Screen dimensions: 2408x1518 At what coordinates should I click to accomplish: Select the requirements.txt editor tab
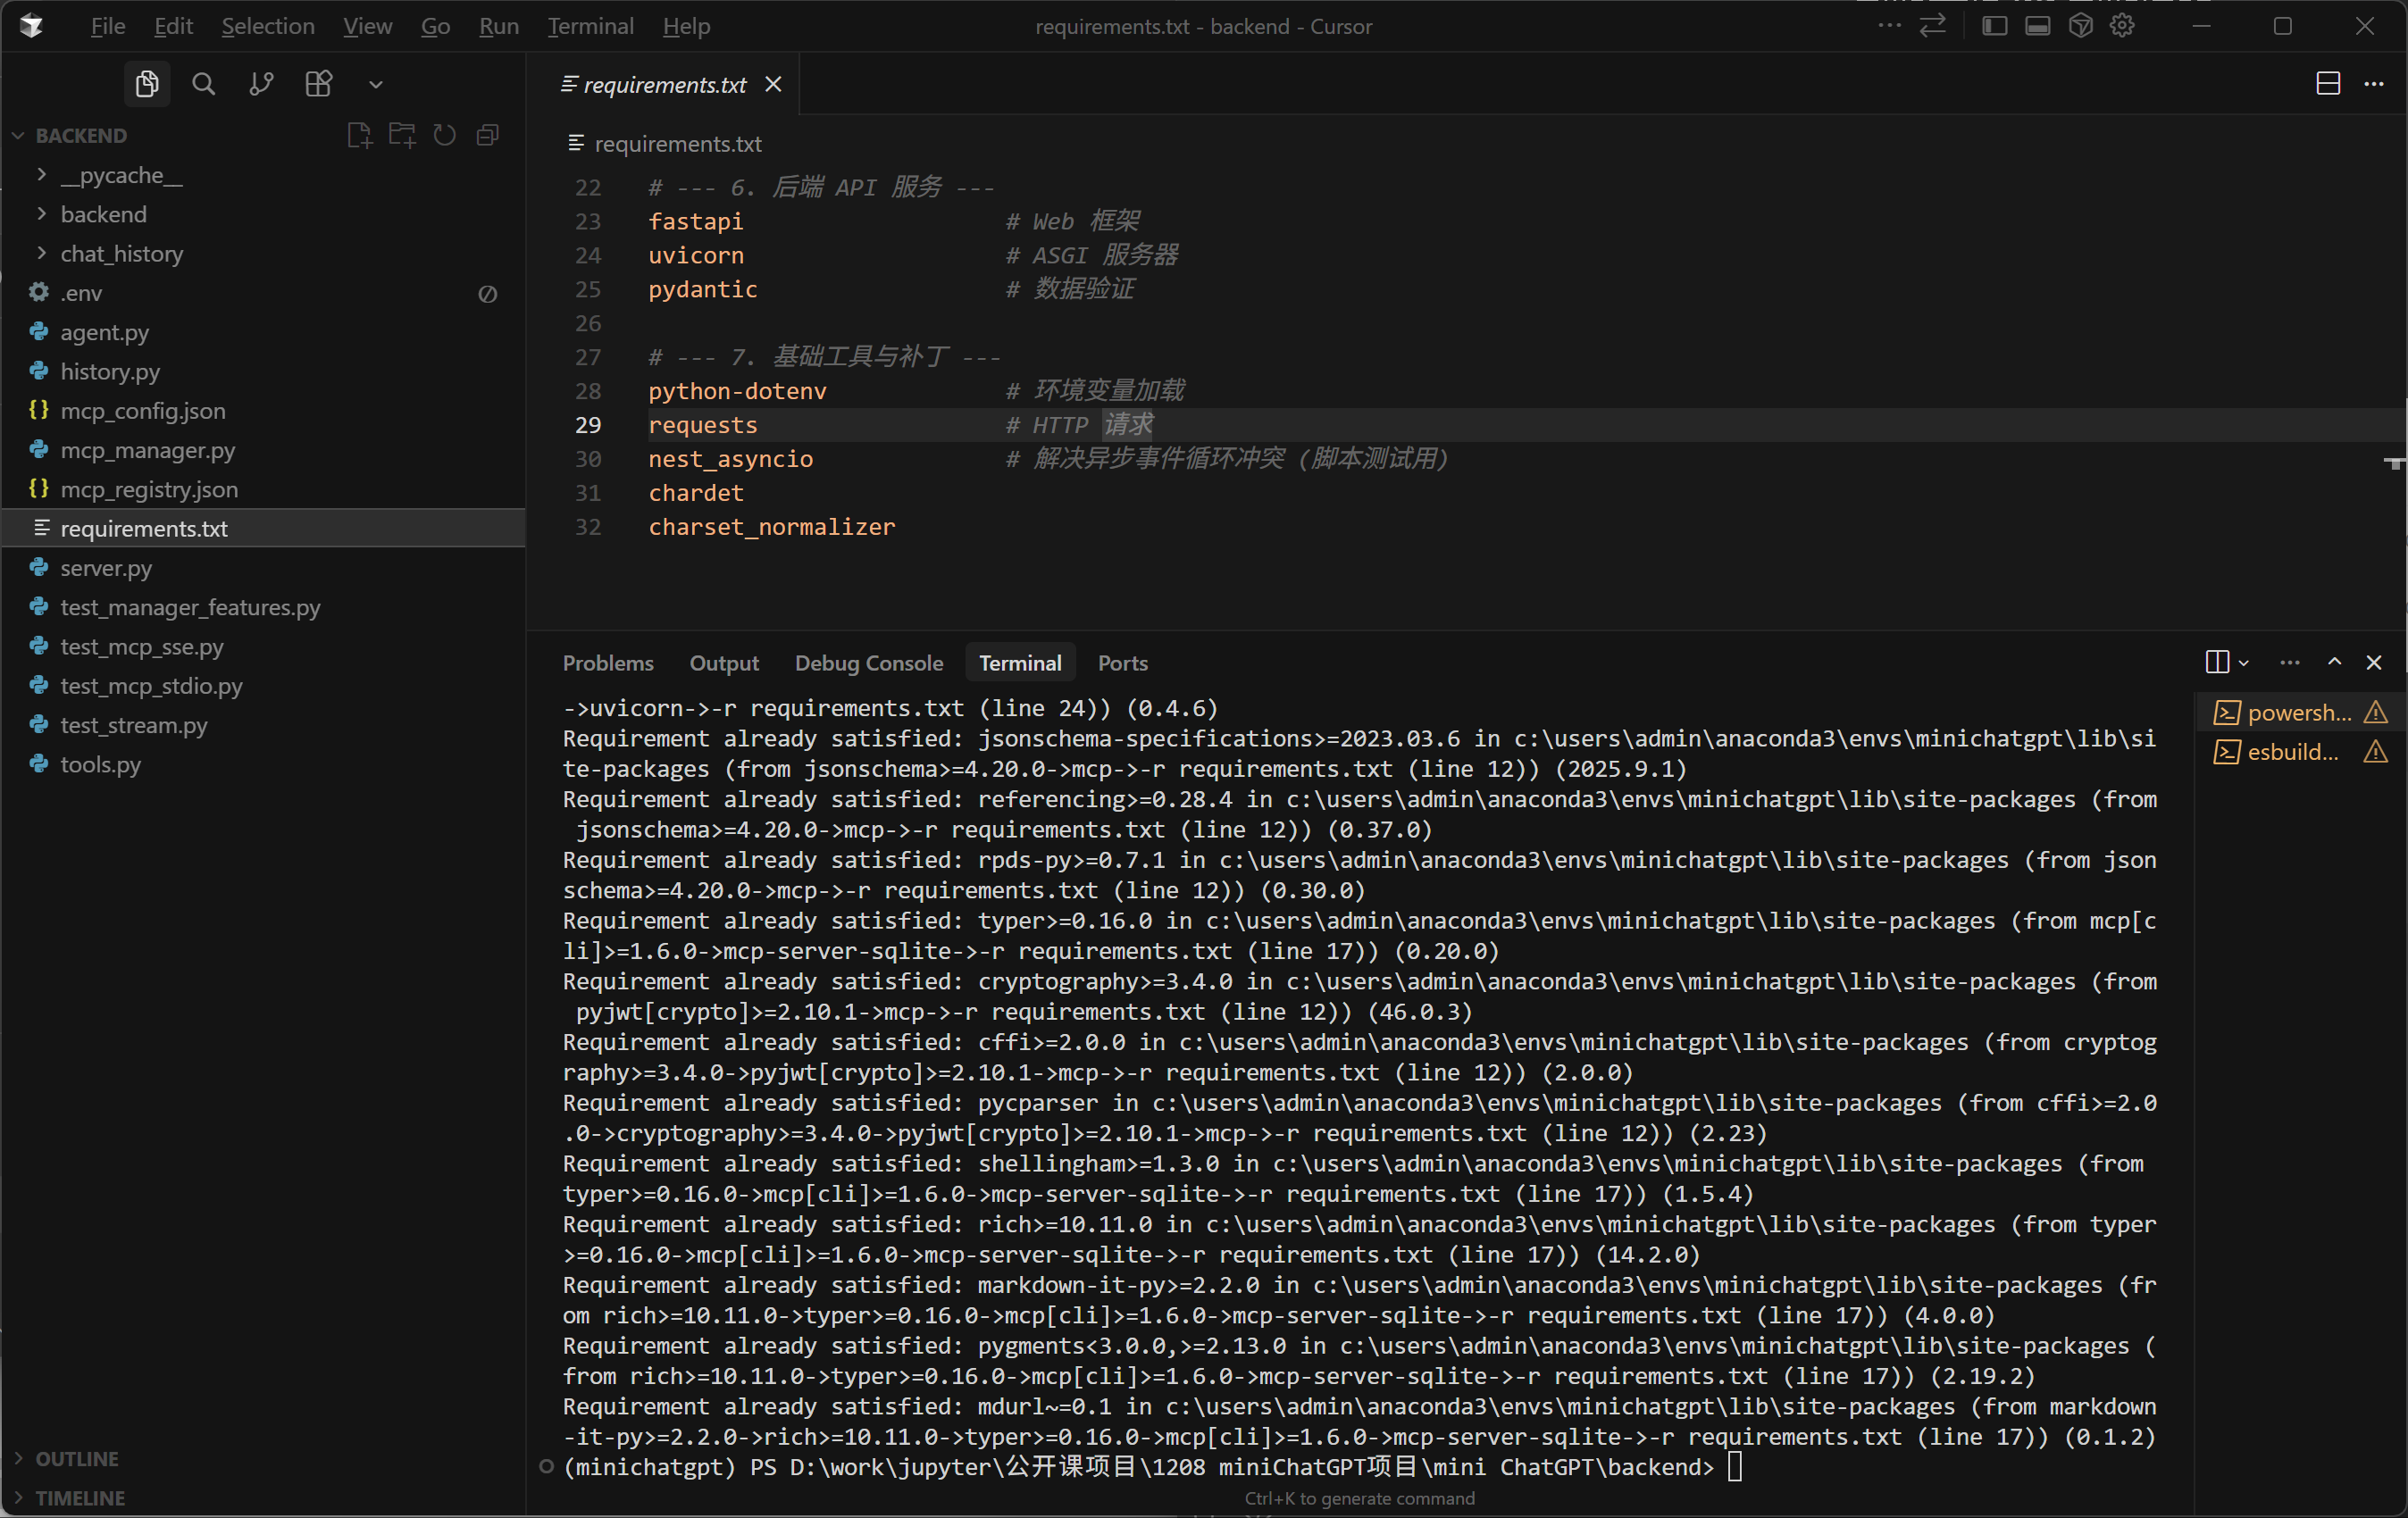[x=663, y=85]
